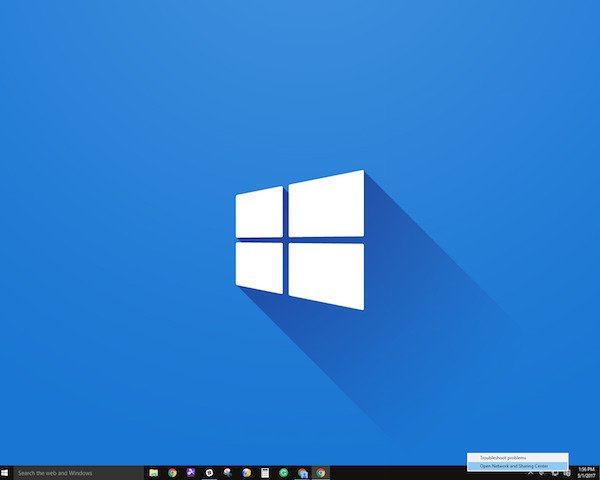
Task: Launch the first Chrome icon beside File Explorer
Action: coord(172,473)
